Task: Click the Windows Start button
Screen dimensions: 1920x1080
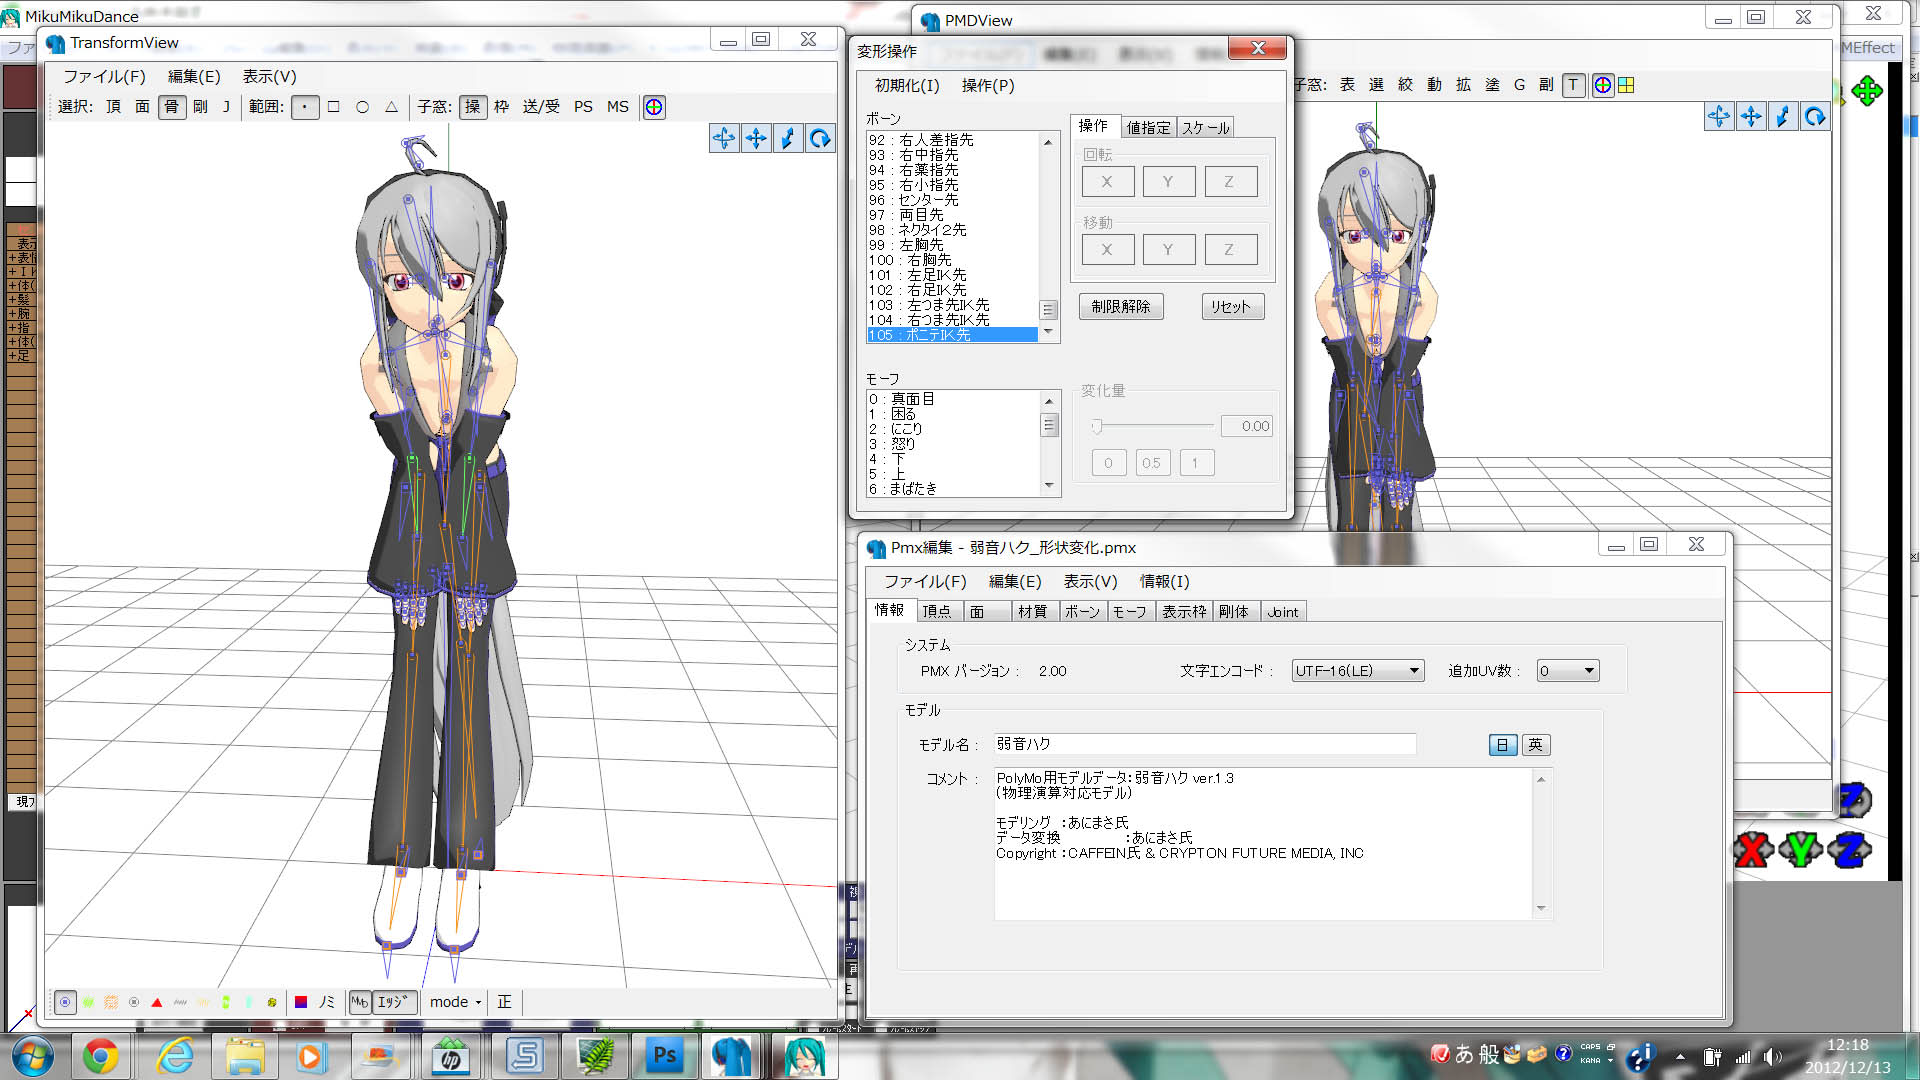Action: (x=33, y=1056)
